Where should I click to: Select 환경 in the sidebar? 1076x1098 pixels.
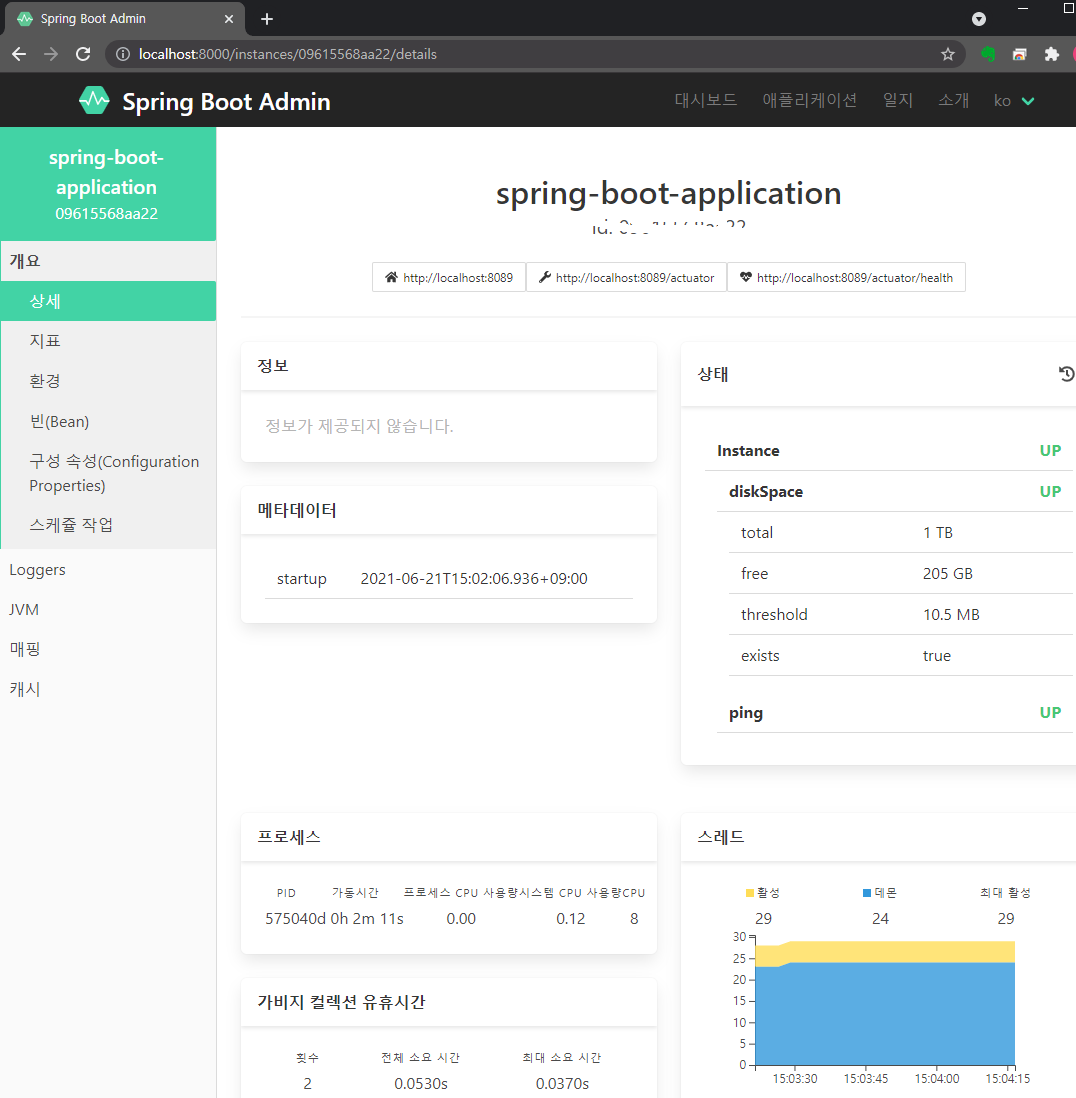[x=109, y=381]
